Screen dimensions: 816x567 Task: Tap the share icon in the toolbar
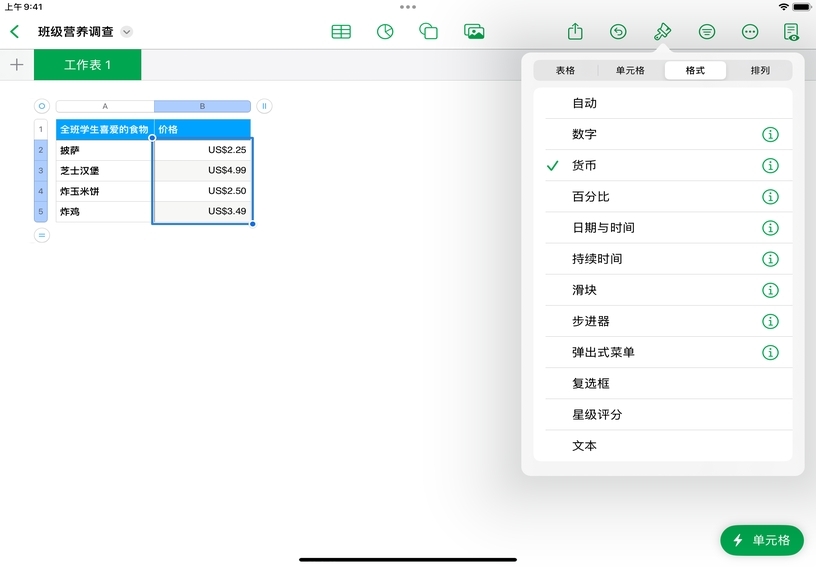(575, 32)
